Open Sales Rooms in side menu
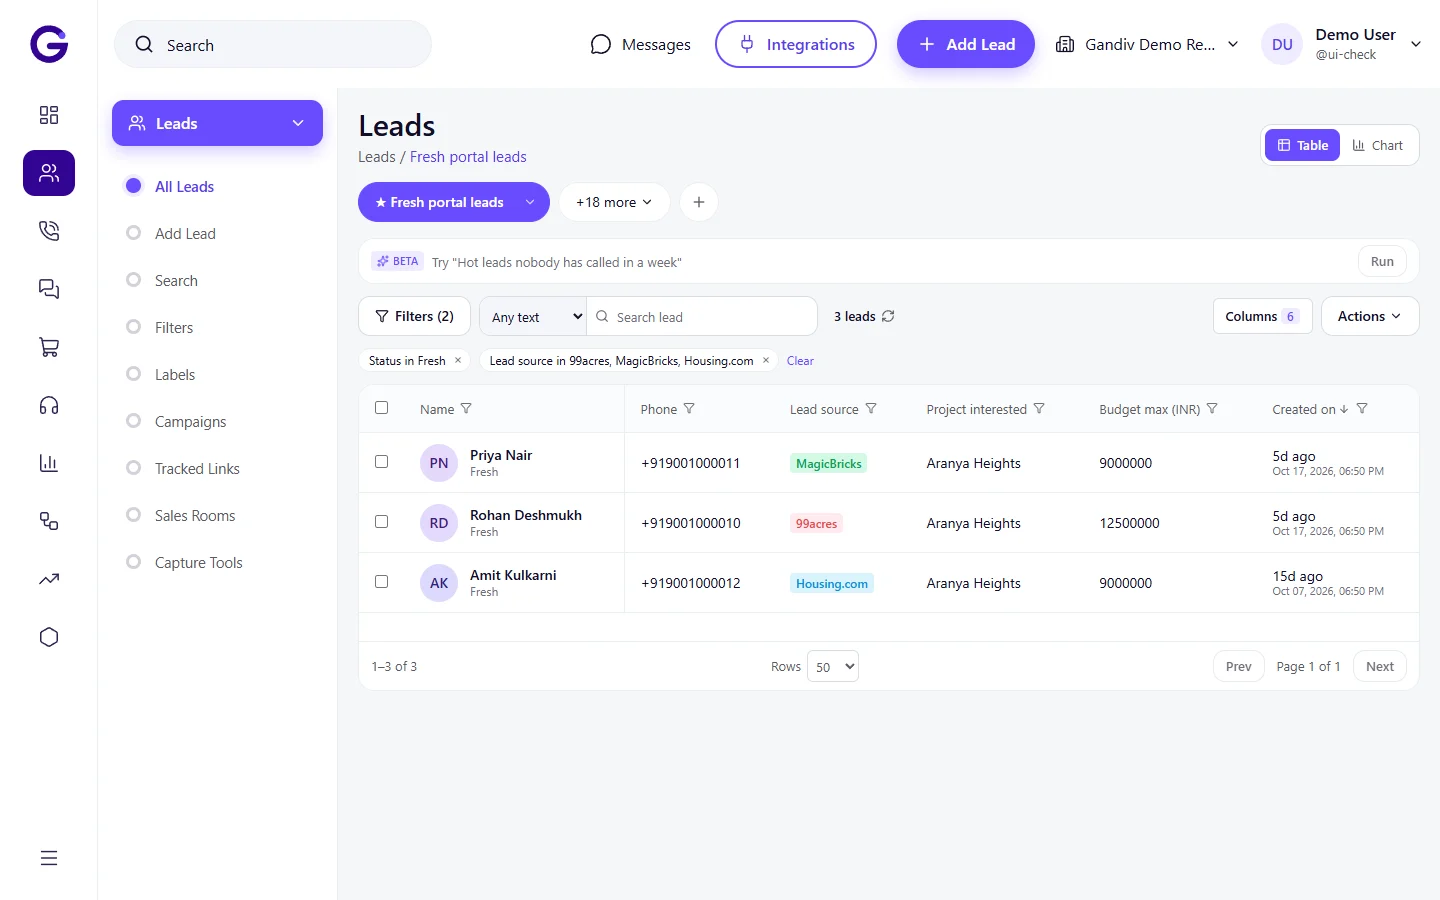Screen dimensions: 1440x900 [x=195, y=515]
